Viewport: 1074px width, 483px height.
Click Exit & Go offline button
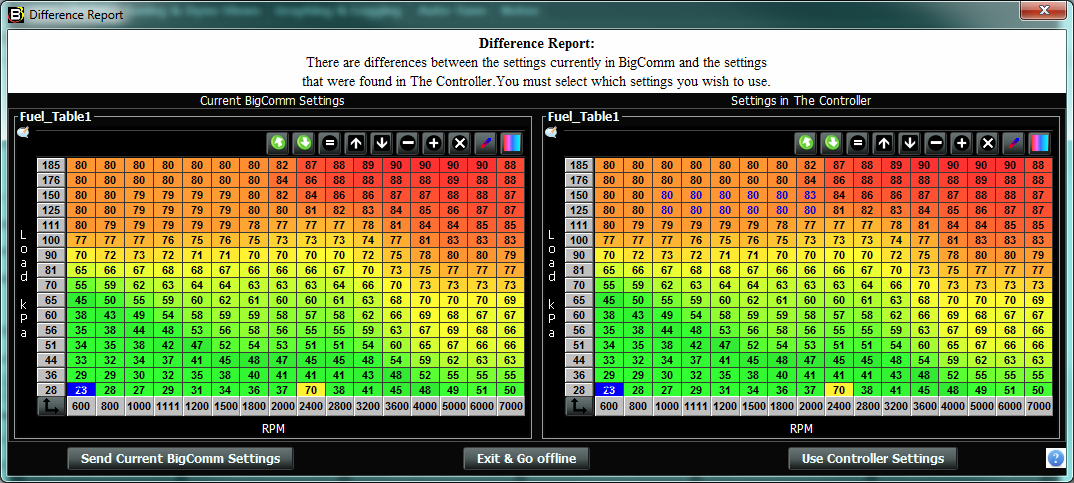coord(526,458)
